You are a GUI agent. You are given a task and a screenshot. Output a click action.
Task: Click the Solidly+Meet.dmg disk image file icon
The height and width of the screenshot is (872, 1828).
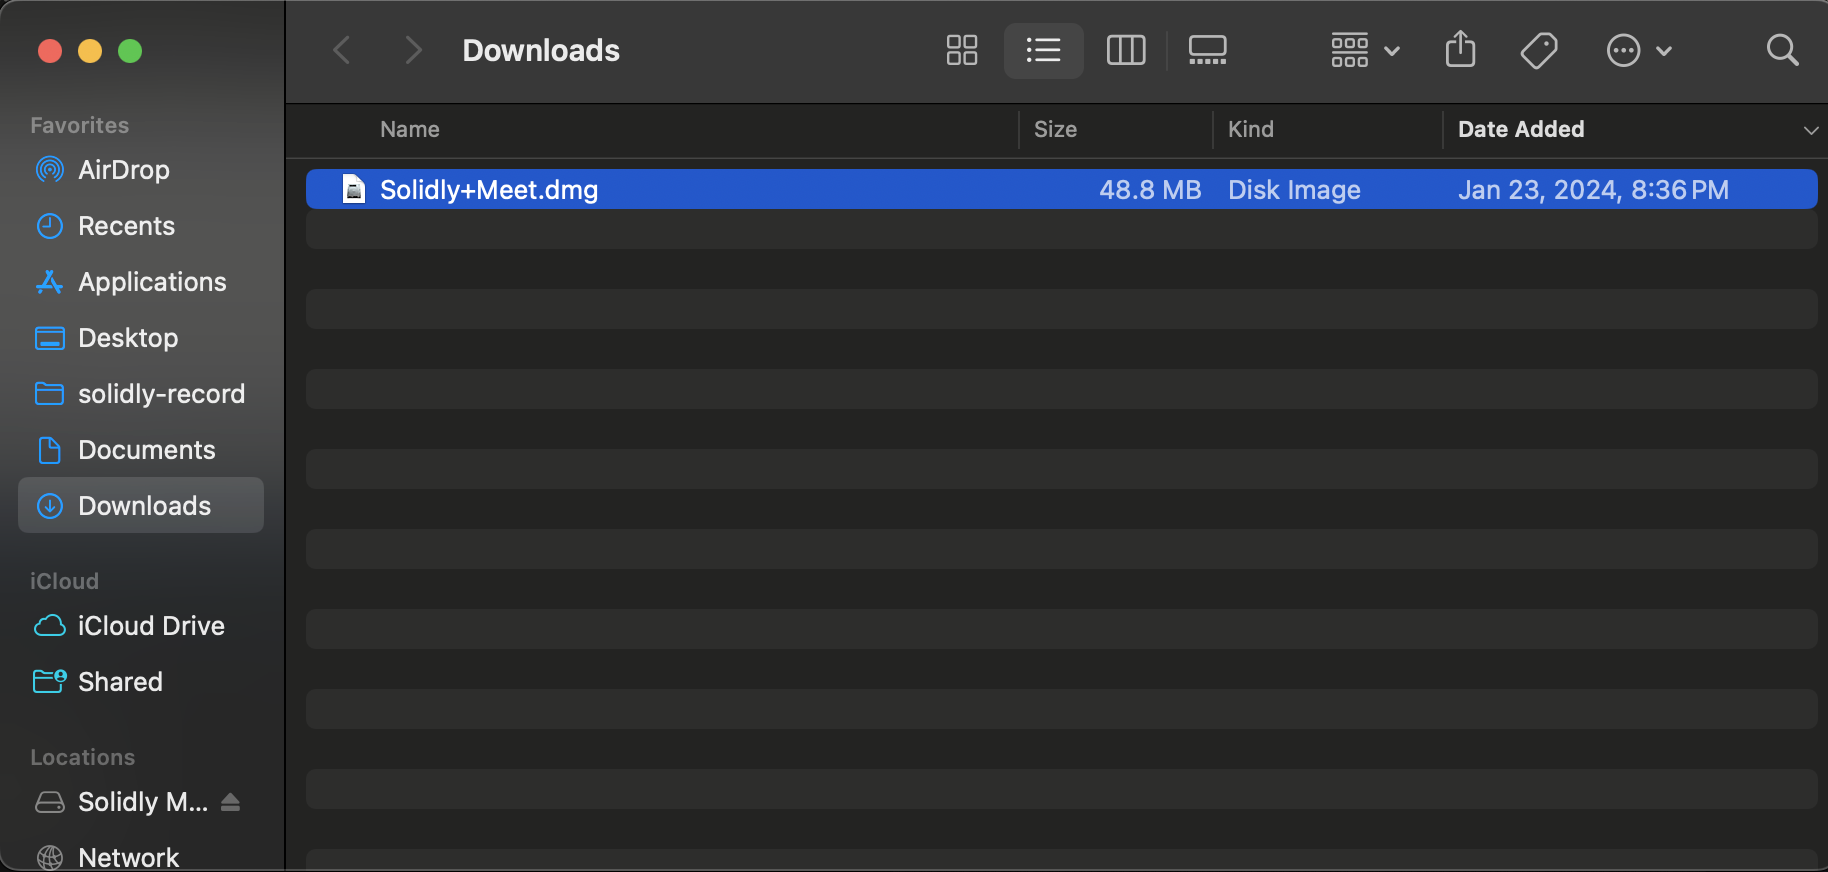[354, 189]
